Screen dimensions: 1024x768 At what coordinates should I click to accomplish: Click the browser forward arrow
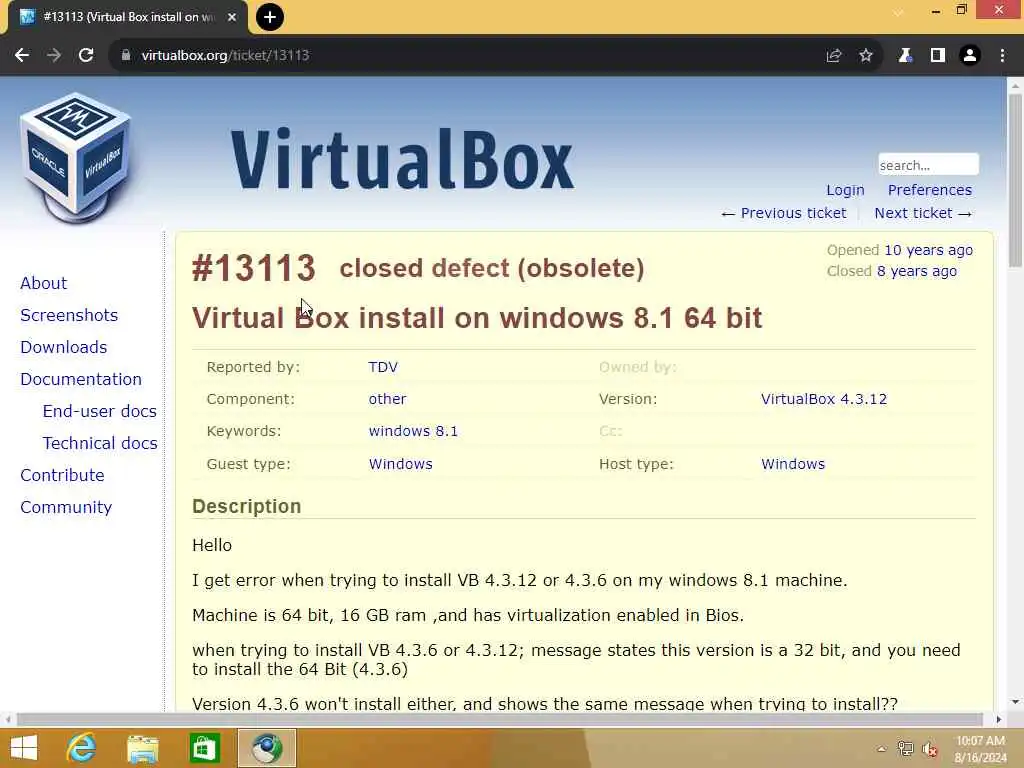[54, 56]
